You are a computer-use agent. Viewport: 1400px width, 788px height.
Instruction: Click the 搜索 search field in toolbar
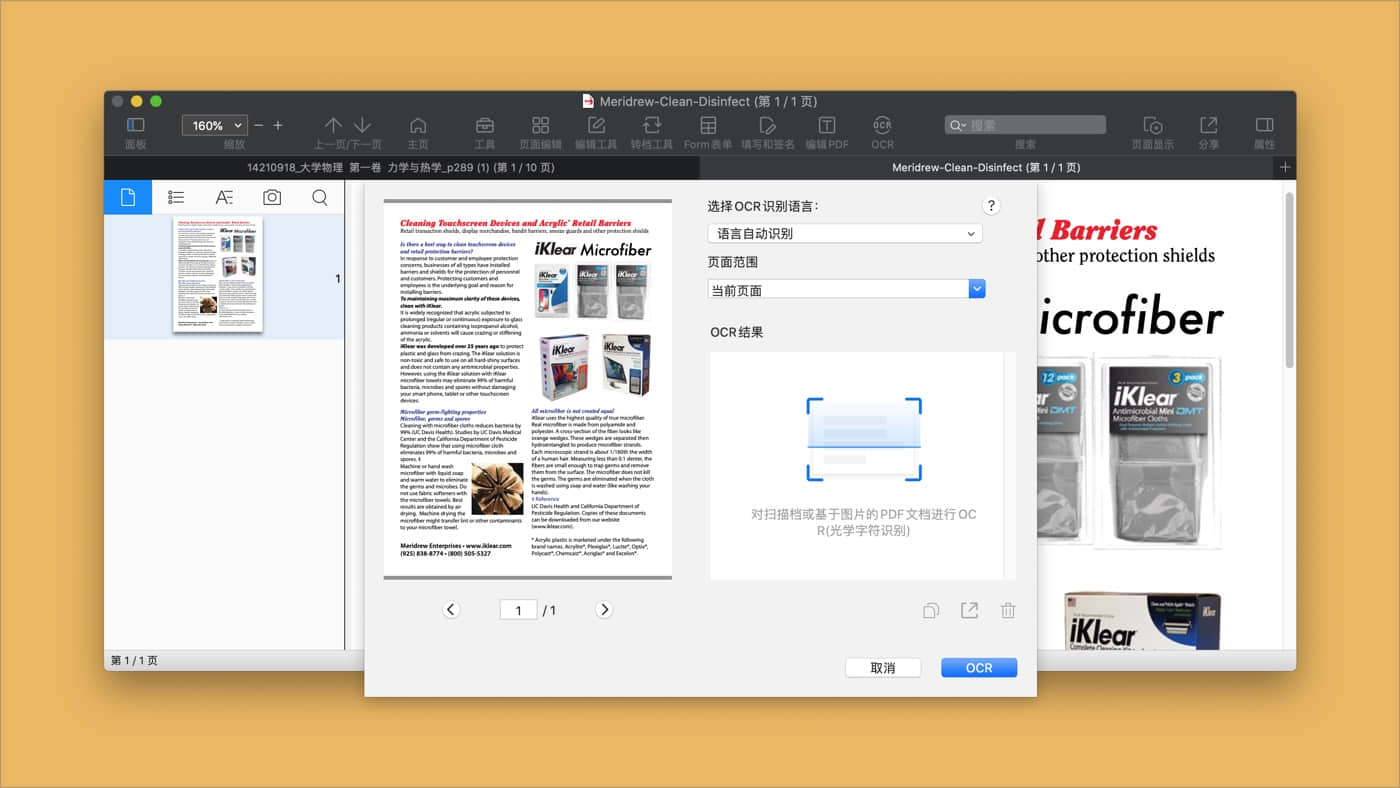[1025, 125]
